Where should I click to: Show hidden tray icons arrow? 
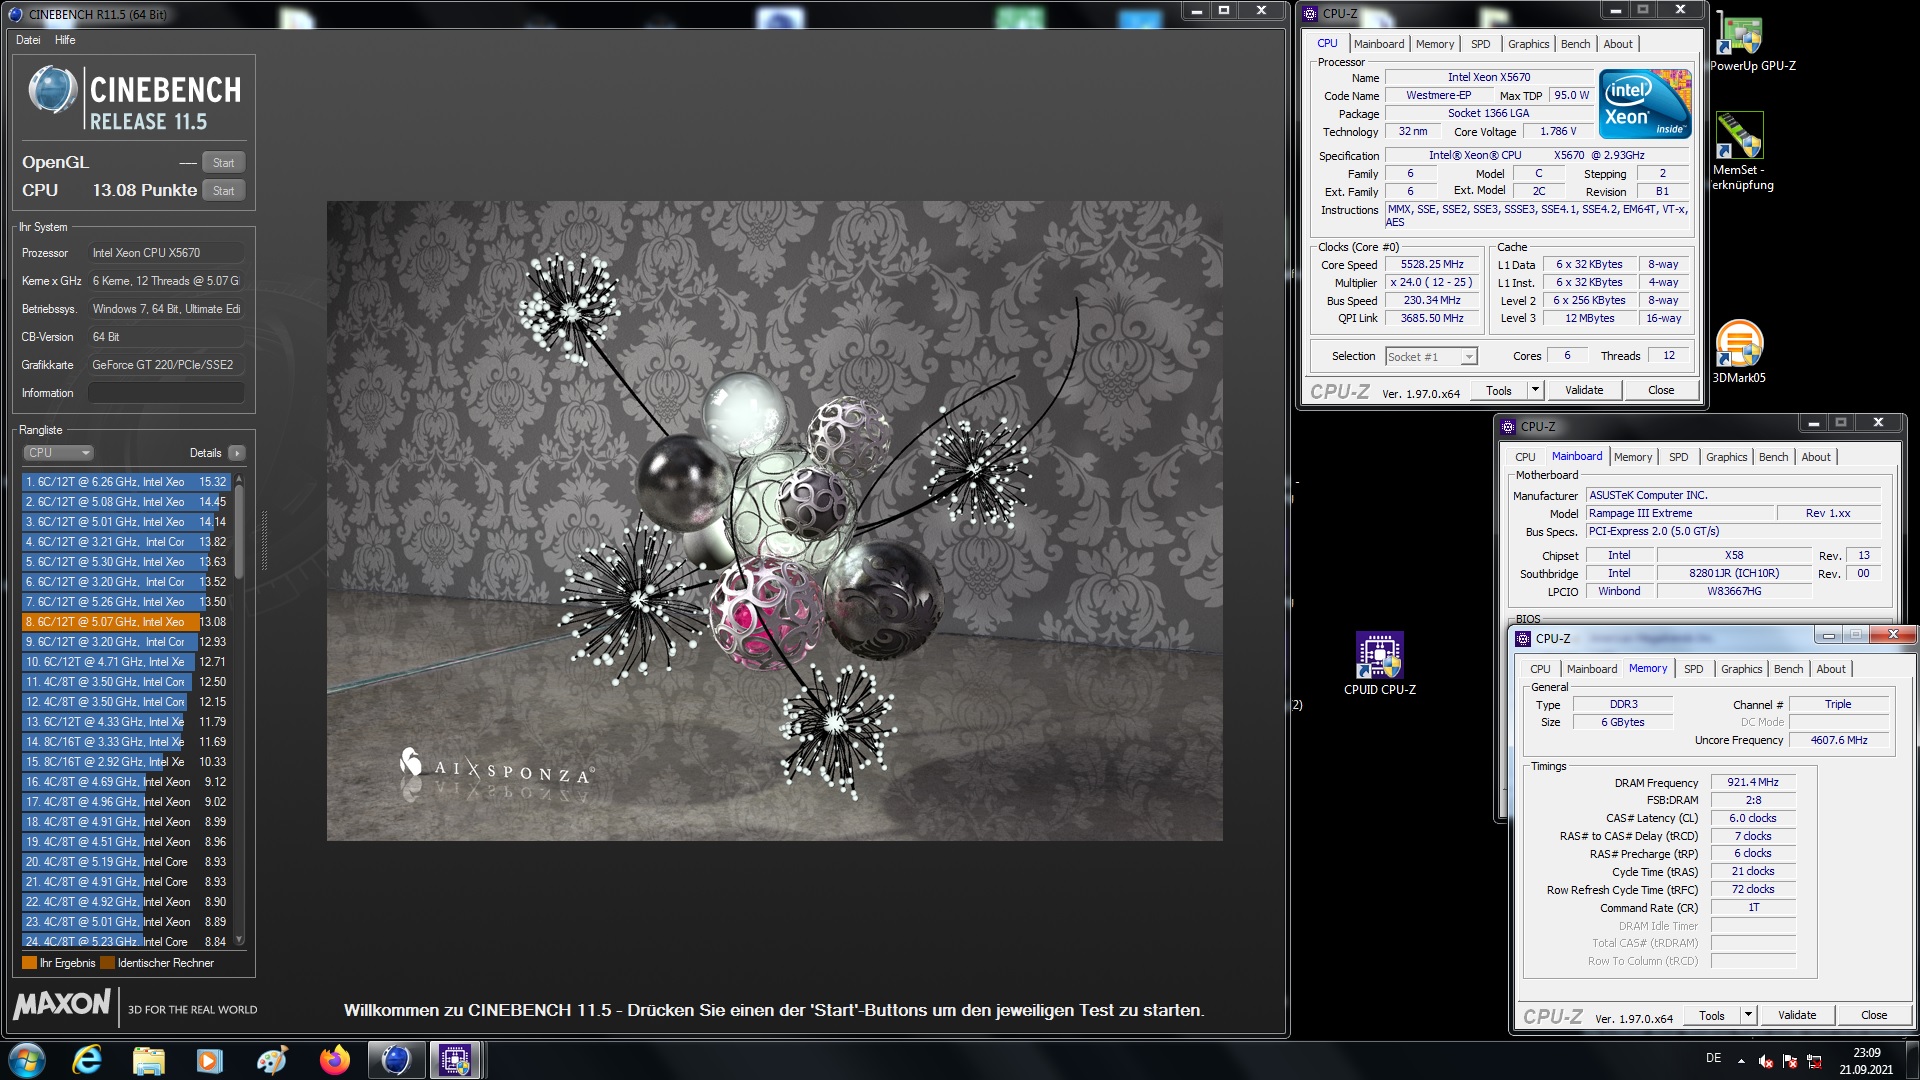1741,1061
